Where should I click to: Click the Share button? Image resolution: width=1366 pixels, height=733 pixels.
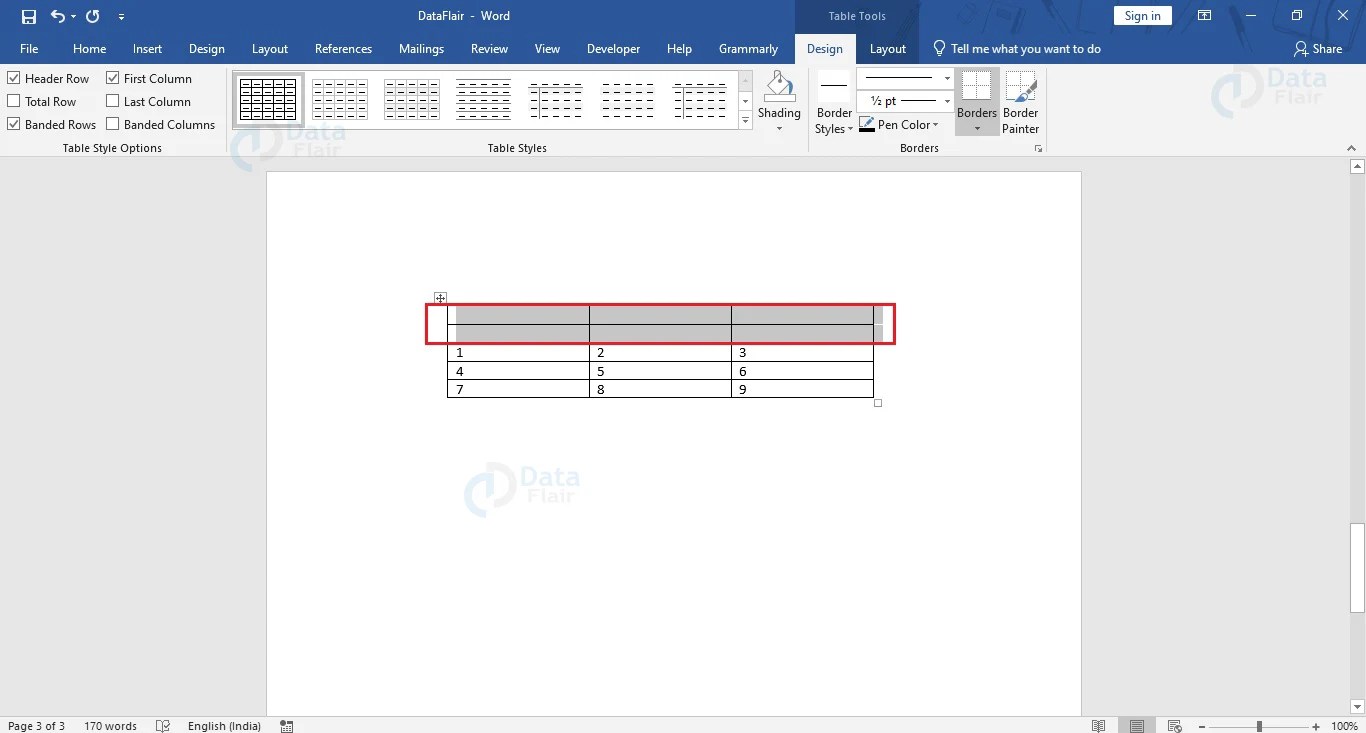coord(1319,48)
